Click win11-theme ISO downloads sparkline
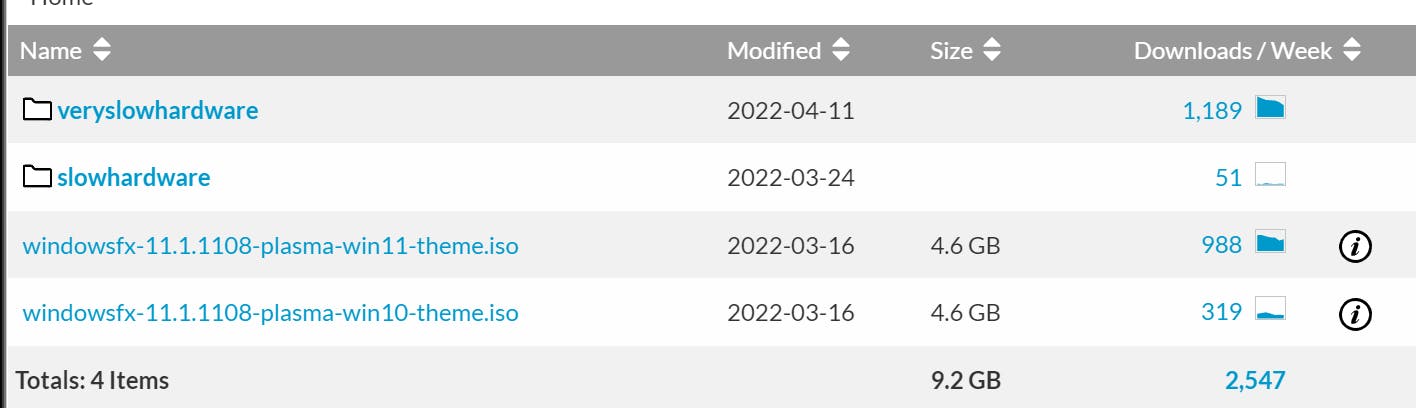Image resolution: width=1416 pixels, height=408 pixels. [x=1270, y=243]
